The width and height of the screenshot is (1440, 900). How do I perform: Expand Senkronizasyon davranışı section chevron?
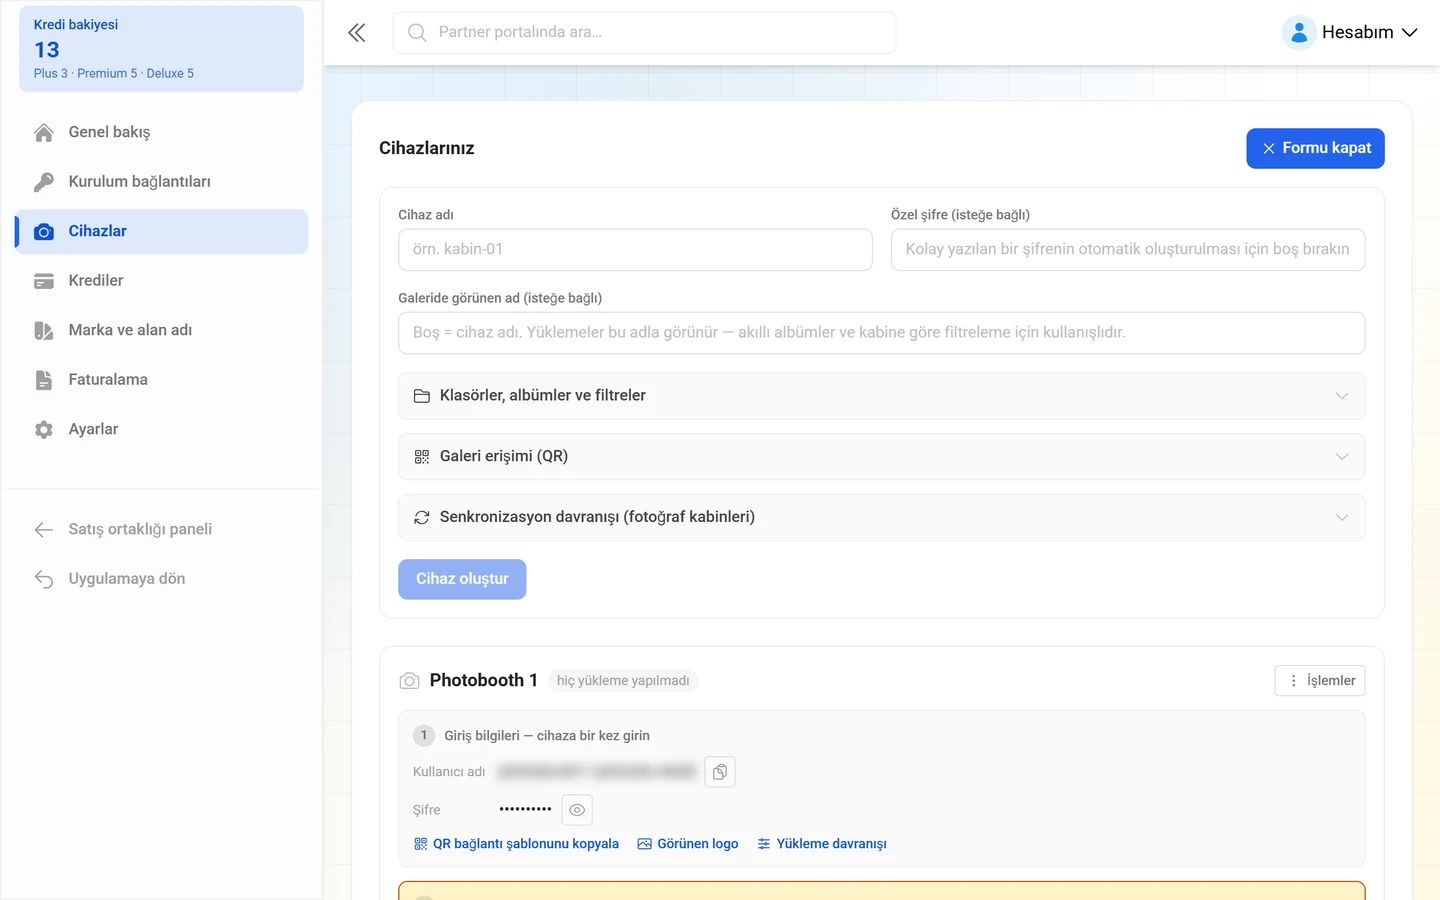point(1342,518)
